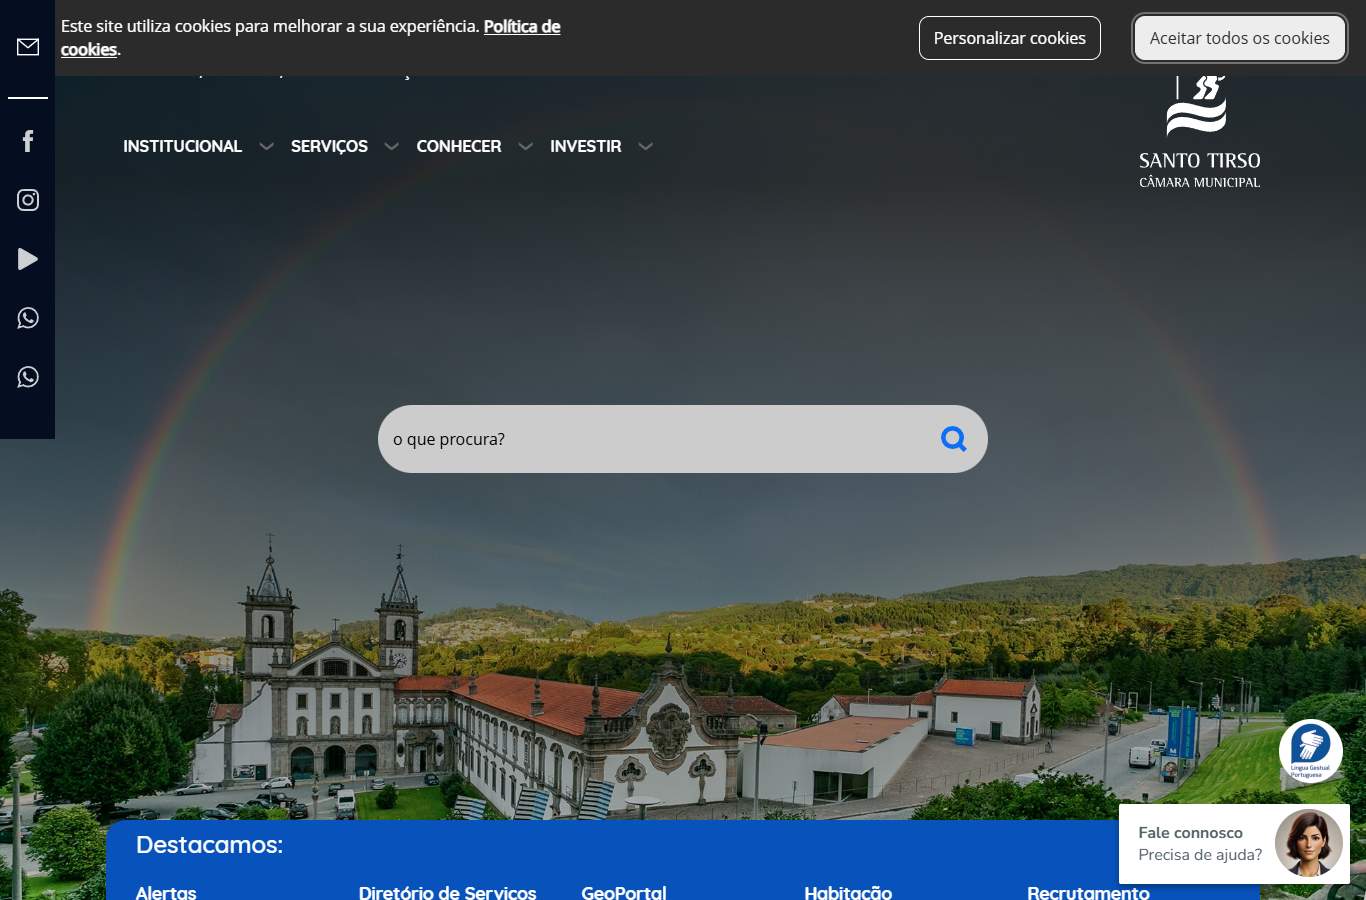
Task: Open the INVESTIR menu
Action: point(586,146)
